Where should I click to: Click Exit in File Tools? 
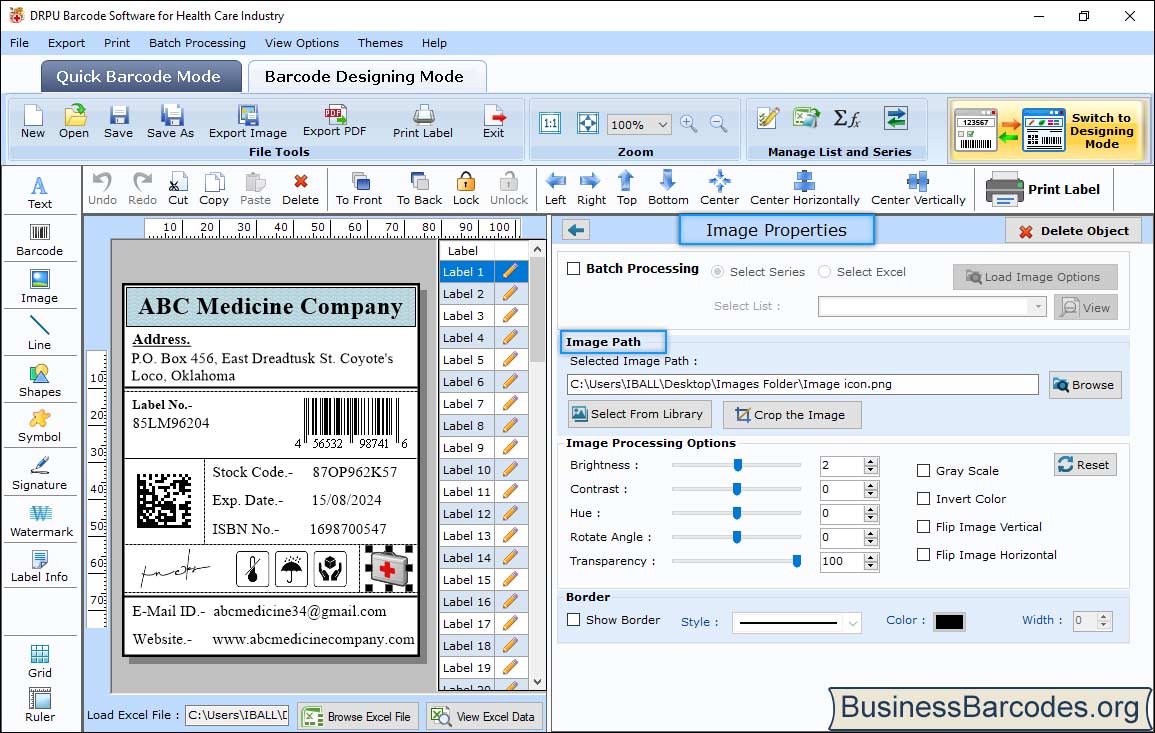(494, 122)
